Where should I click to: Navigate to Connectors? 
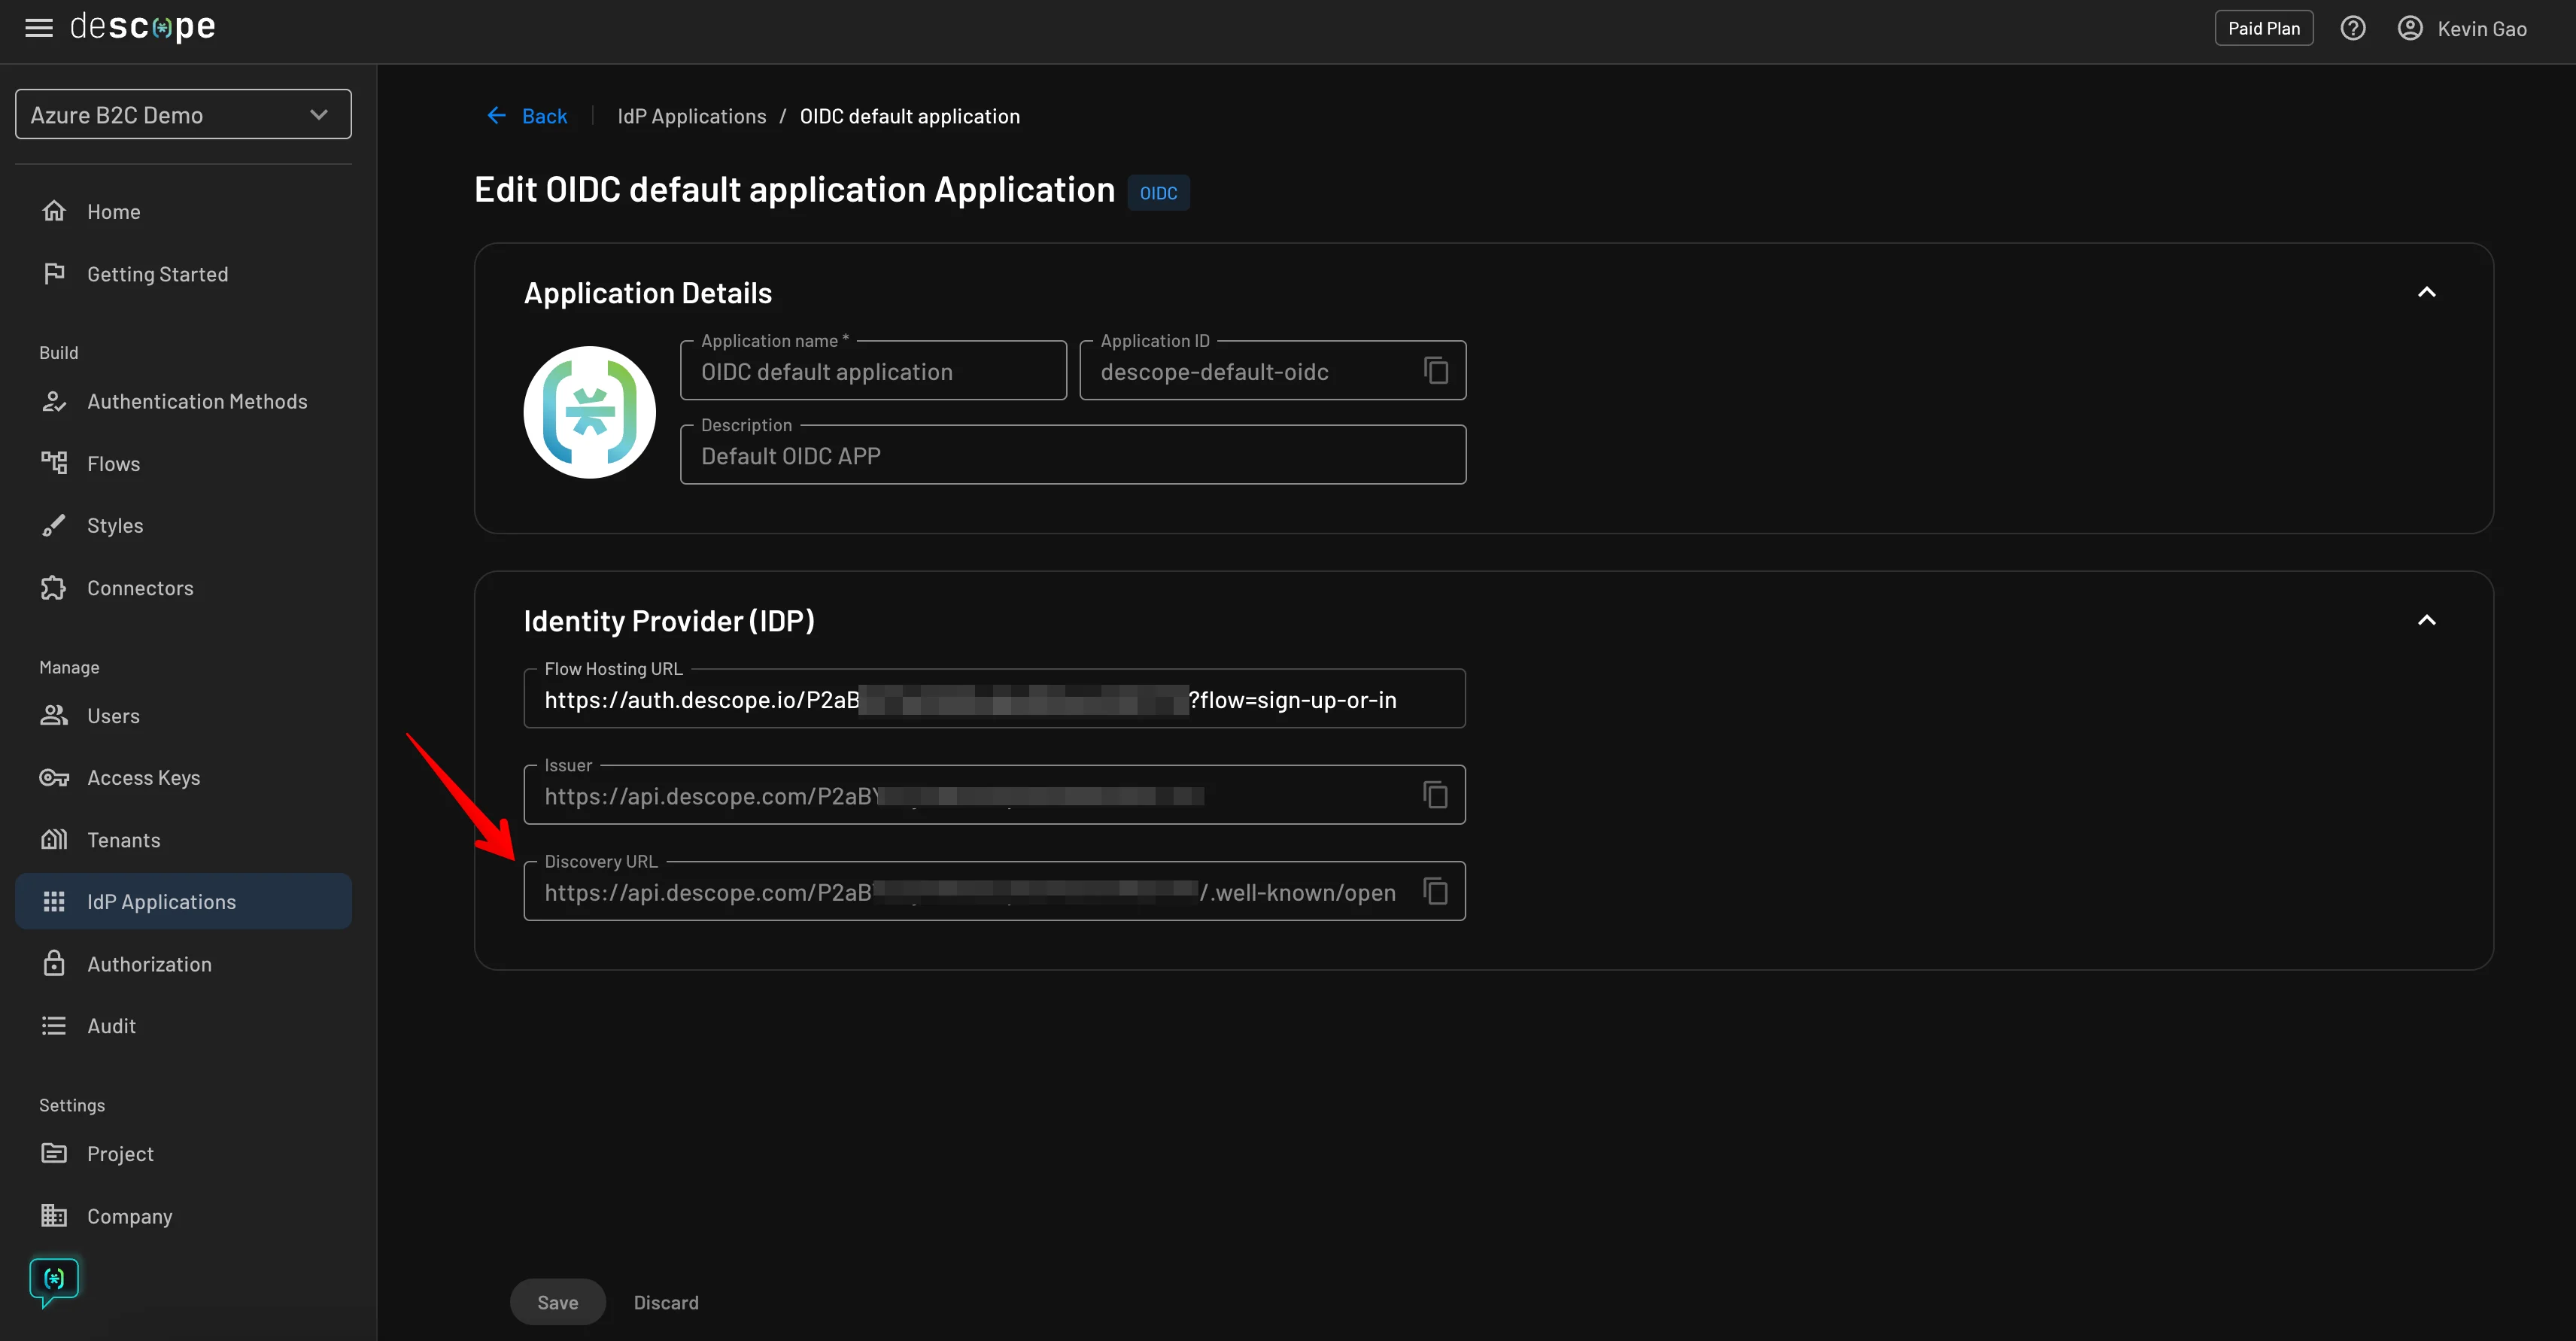pyautogui.click(x=139, y=587)
